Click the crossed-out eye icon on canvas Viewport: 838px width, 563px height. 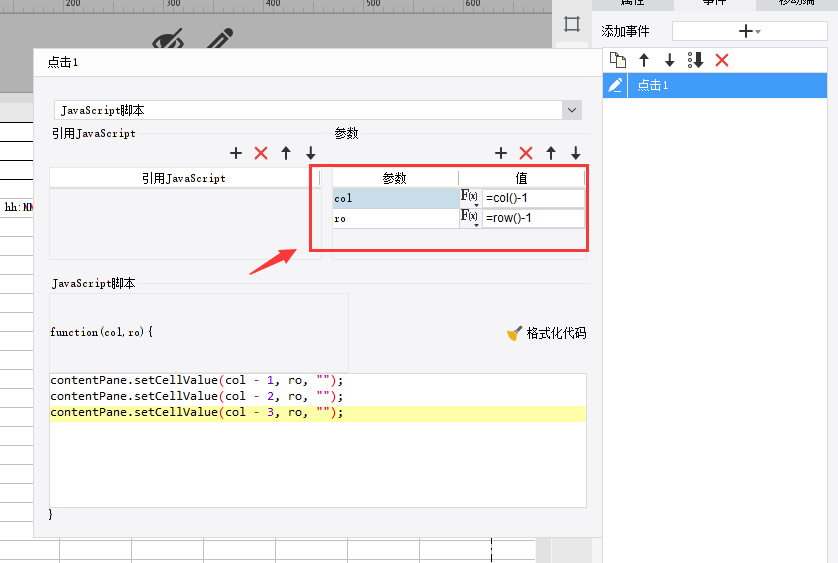pos(168,38)
